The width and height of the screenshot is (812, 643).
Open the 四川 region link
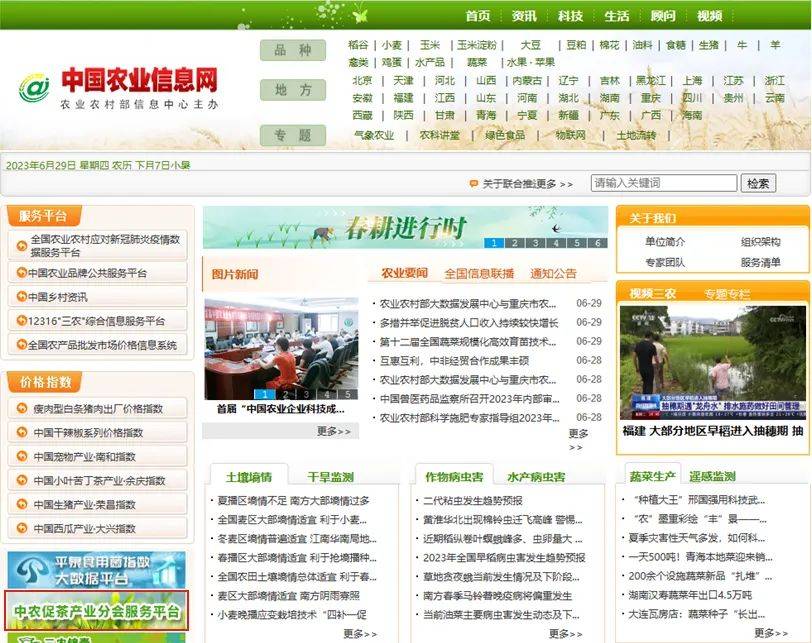(692, 98)
